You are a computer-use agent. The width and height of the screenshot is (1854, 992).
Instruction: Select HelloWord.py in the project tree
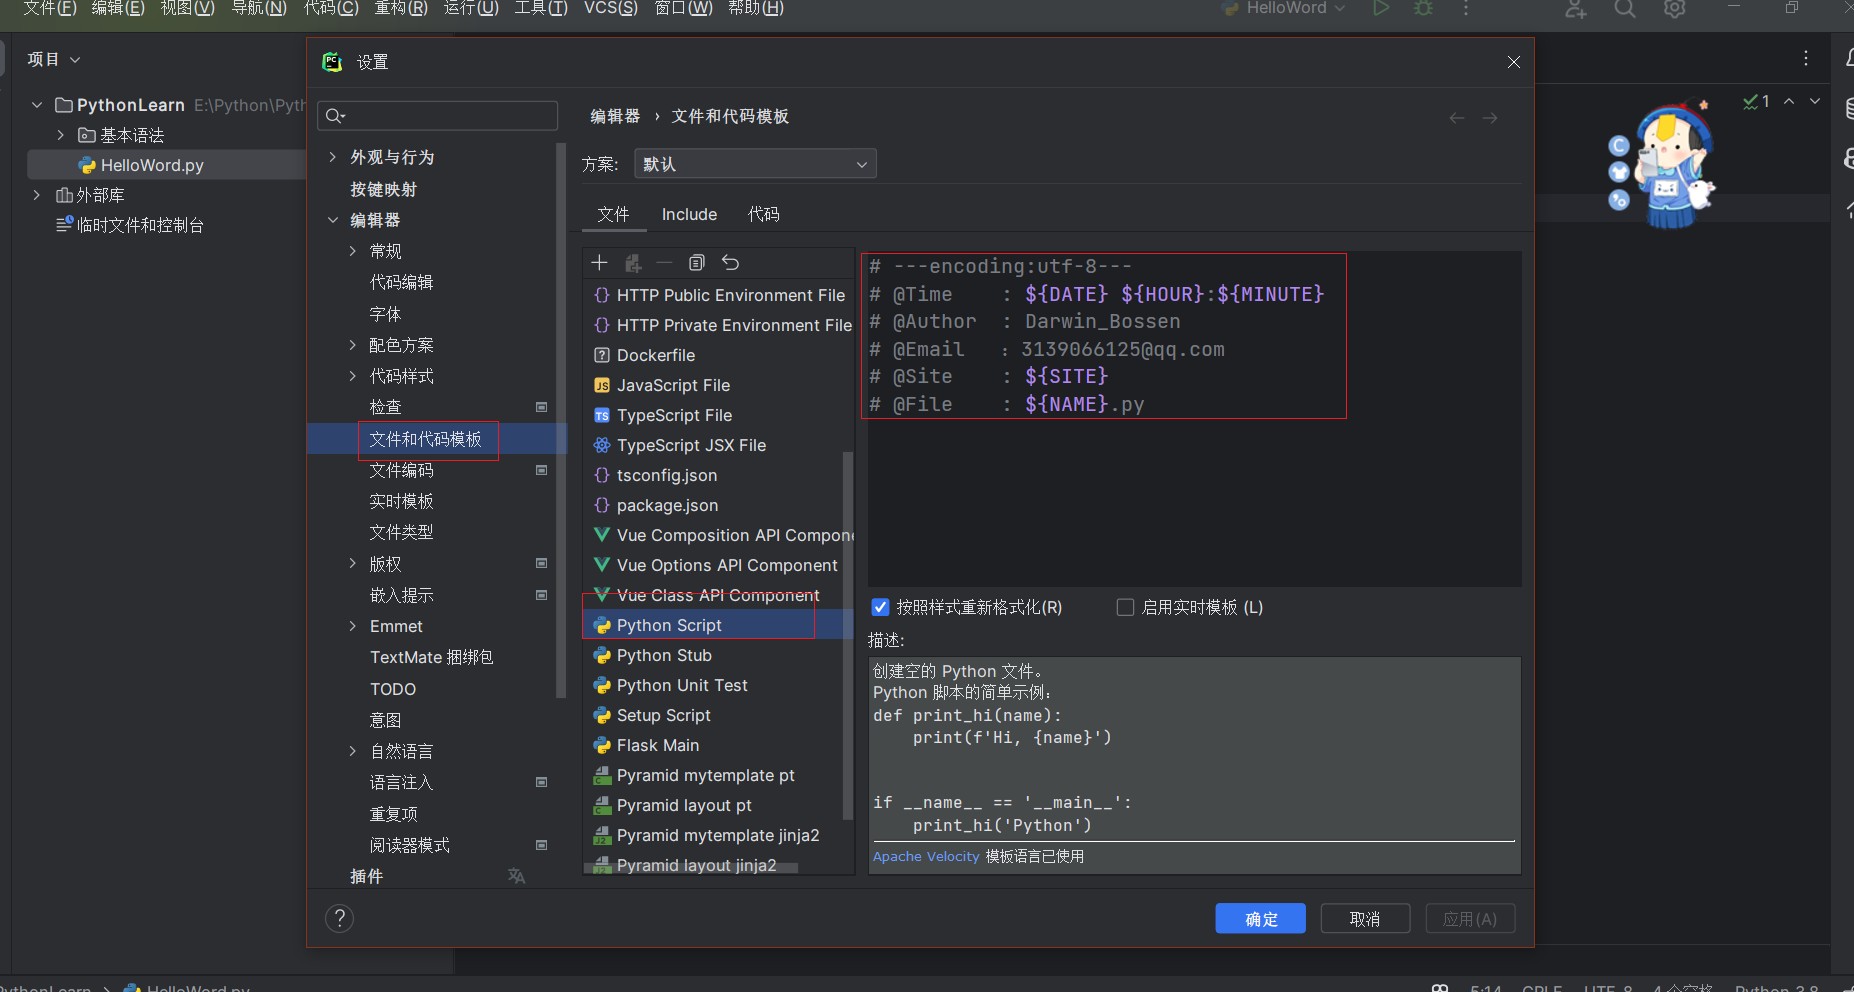(x=152, y=165)
